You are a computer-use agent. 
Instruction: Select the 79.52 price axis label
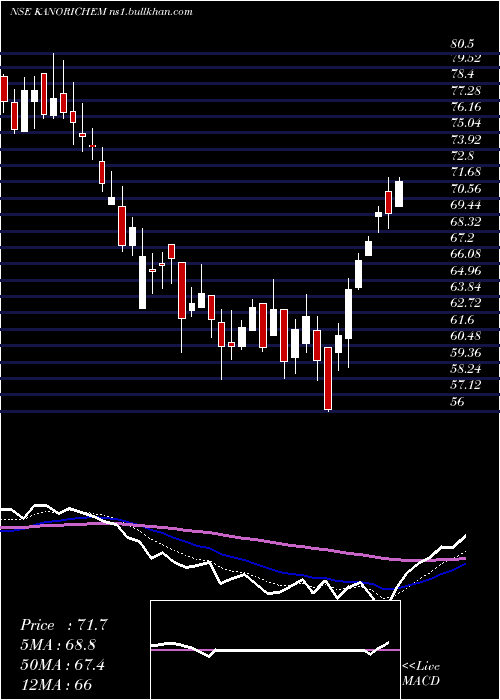pyautogui.click(x=466, y=58)
